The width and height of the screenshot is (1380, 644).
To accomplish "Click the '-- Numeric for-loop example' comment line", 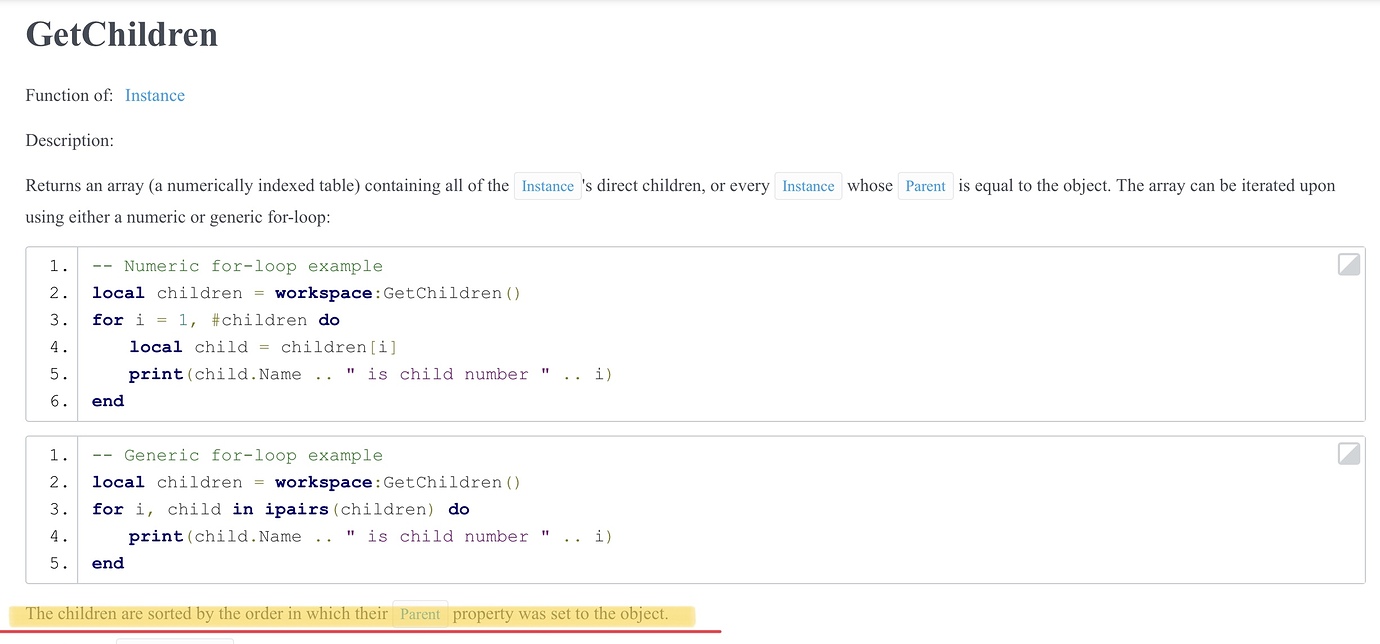I will 237,266.
